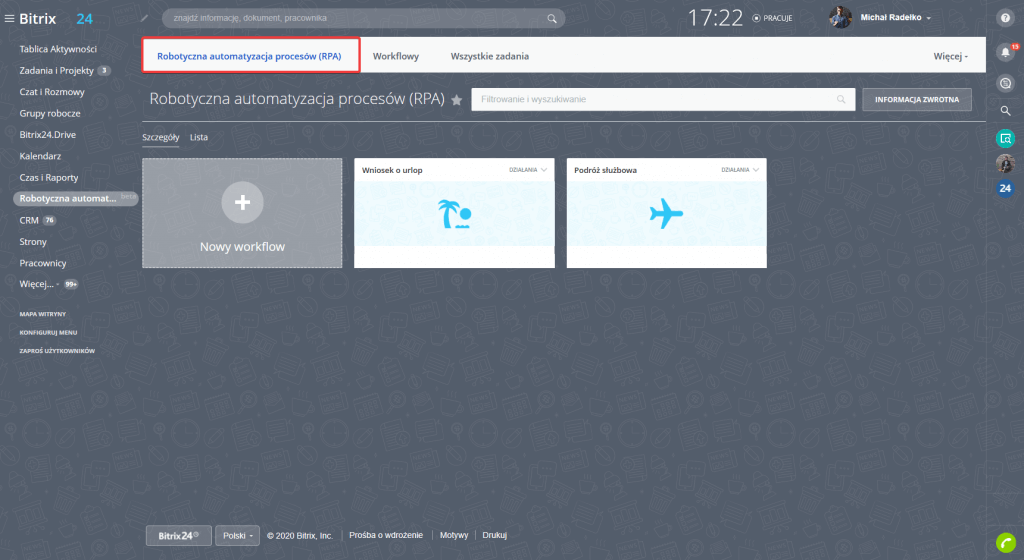Click the blue 24 icon in right sidebar
The height and width of the screenshot is (560, 1024).
1005,188
